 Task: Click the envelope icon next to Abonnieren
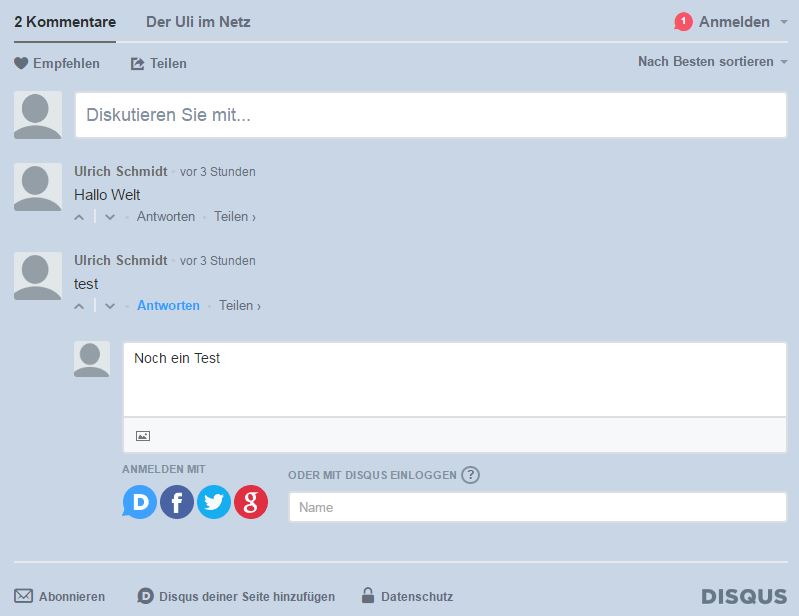coord(23,596)
